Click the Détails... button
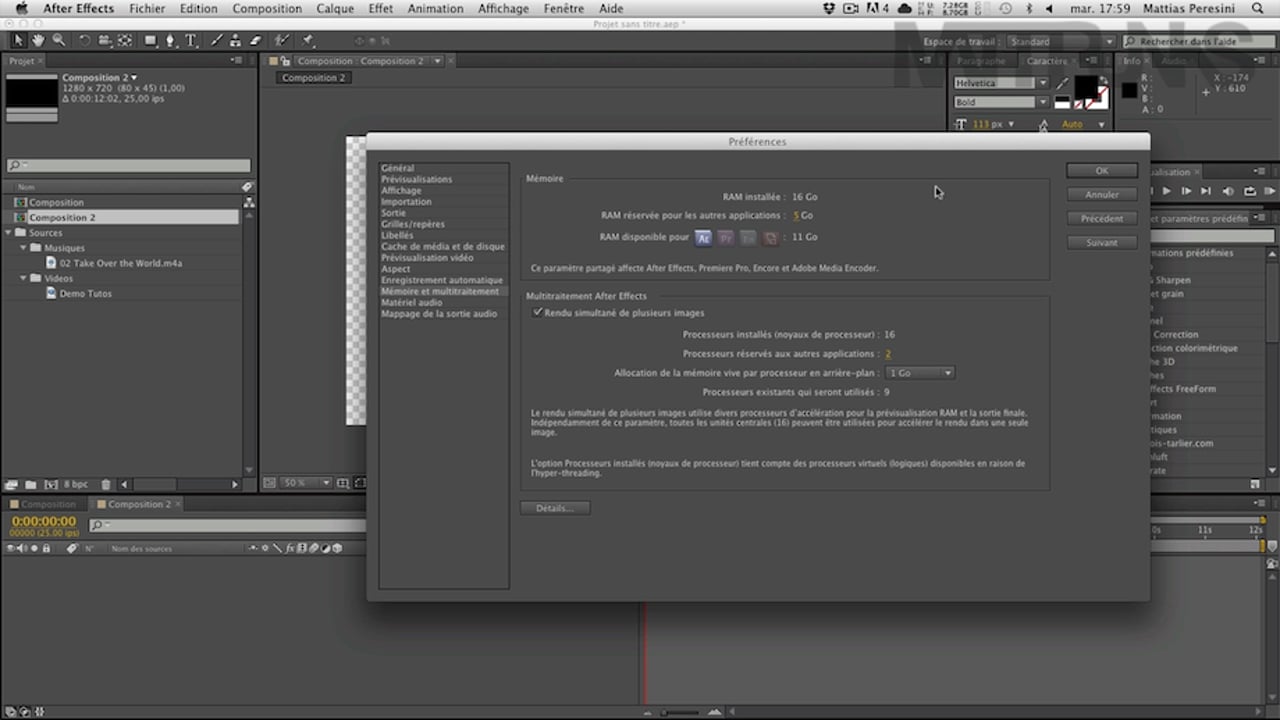The height and width of the screenshot is (720, 1280). pyautogui.click(x=554, y=508)
